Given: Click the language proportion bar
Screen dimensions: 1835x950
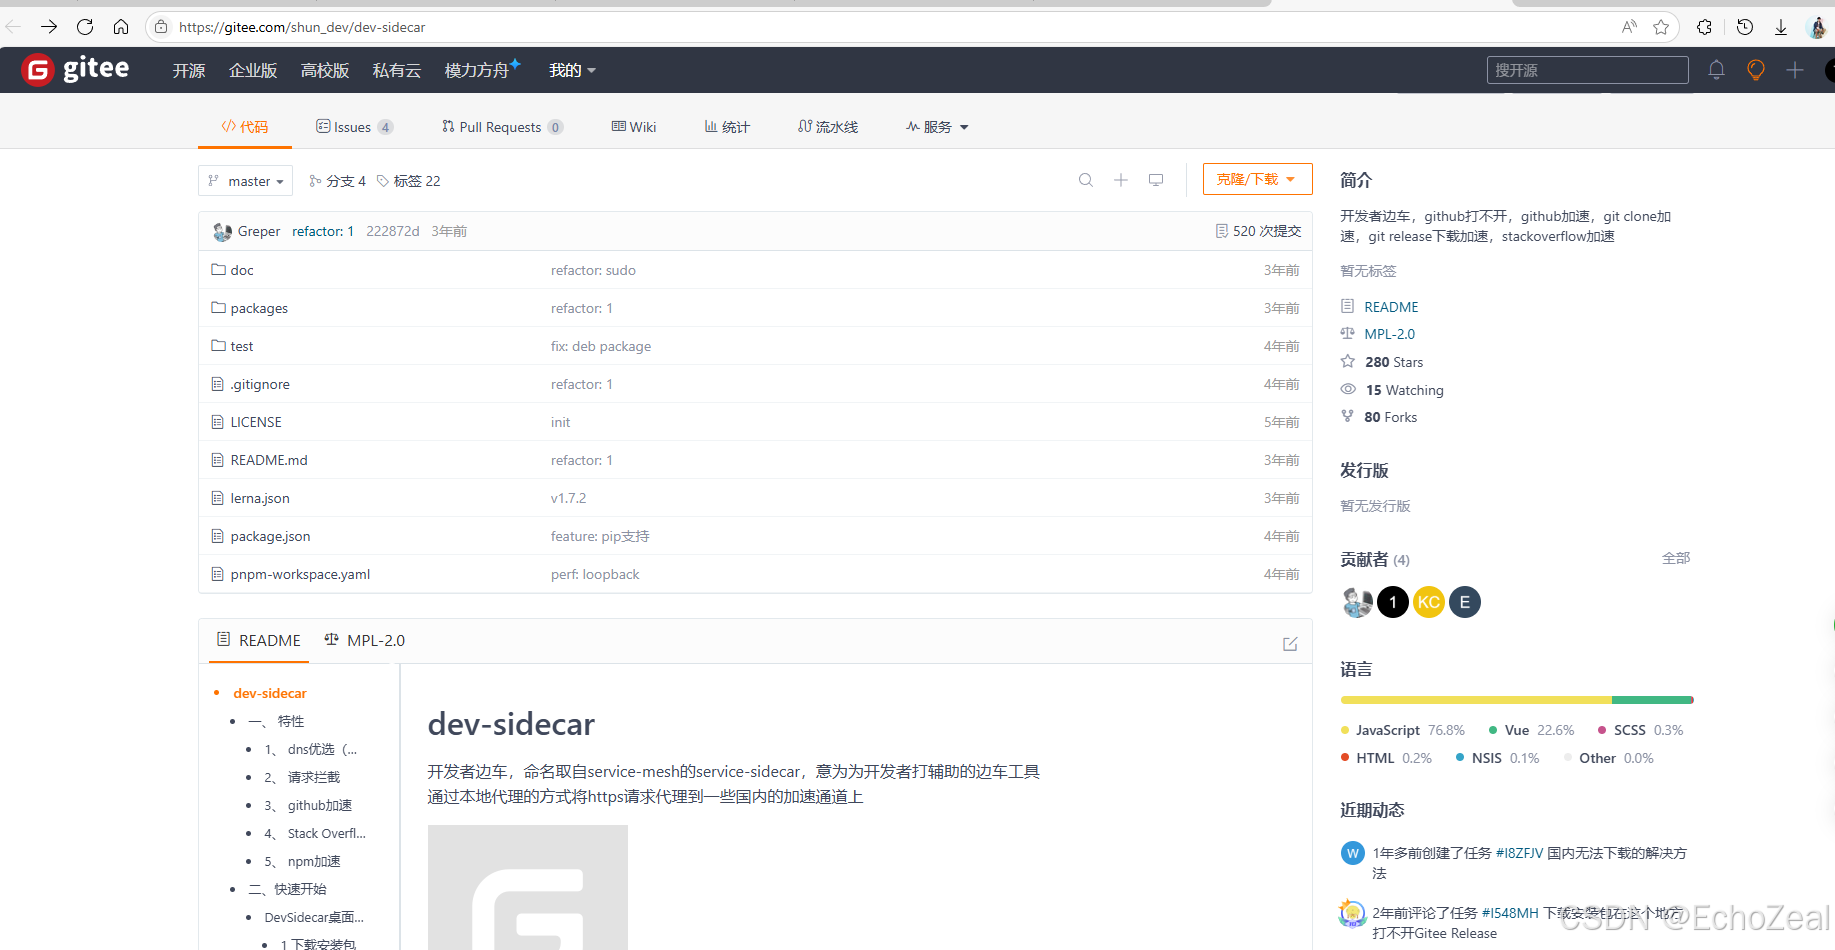Looking at the screenshot, I should pos(1517,700).
